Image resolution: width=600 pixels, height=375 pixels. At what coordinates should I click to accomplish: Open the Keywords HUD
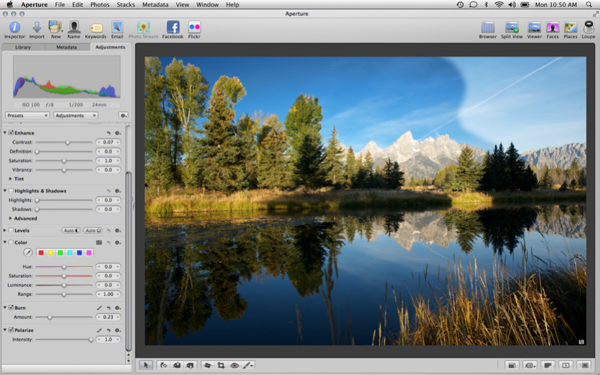coord(95,30)
